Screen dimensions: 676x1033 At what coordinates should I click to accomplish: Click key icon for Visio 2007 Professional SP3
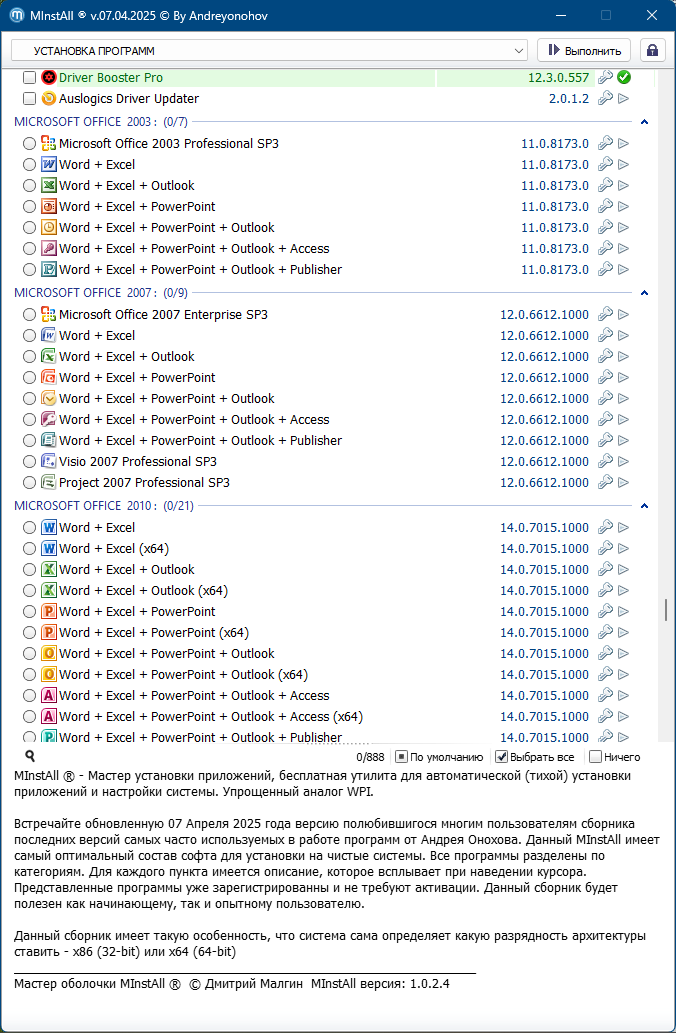click(606, 462)
